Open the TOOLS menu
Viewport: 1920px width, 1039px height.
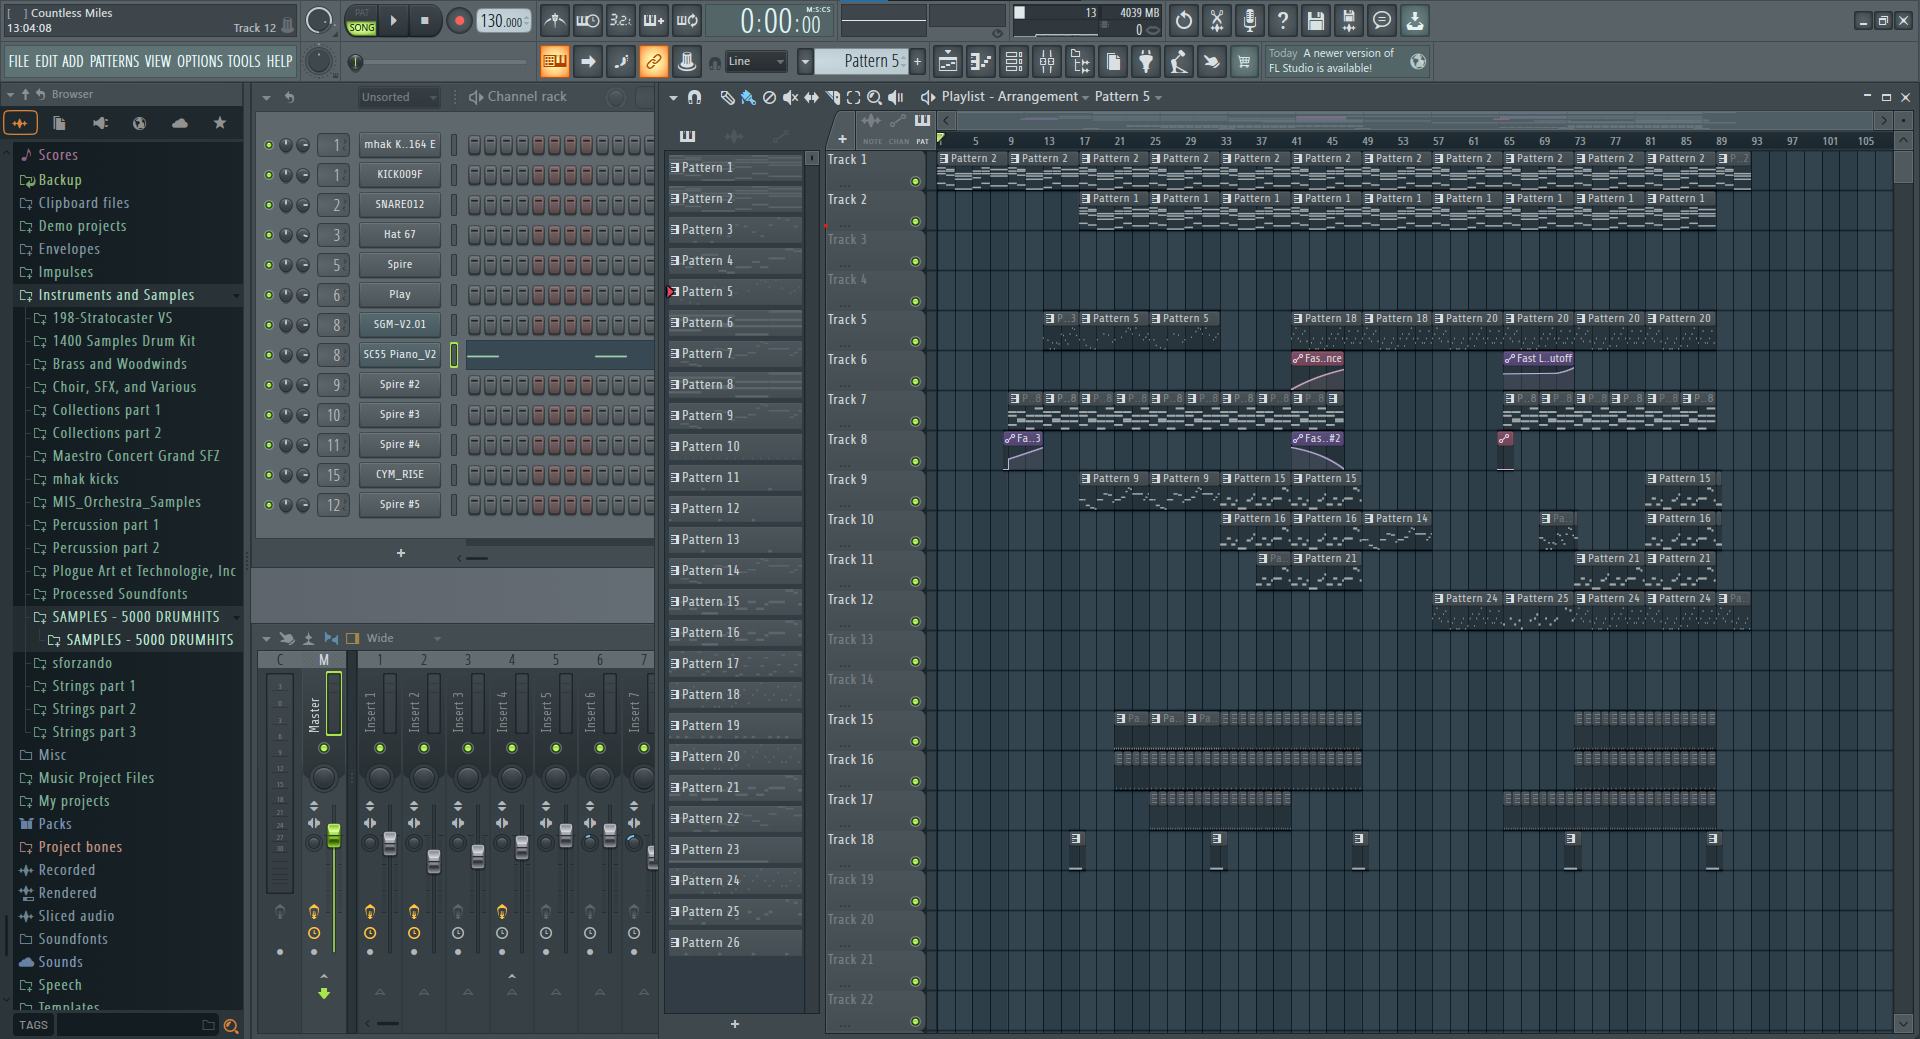(244, 62)
